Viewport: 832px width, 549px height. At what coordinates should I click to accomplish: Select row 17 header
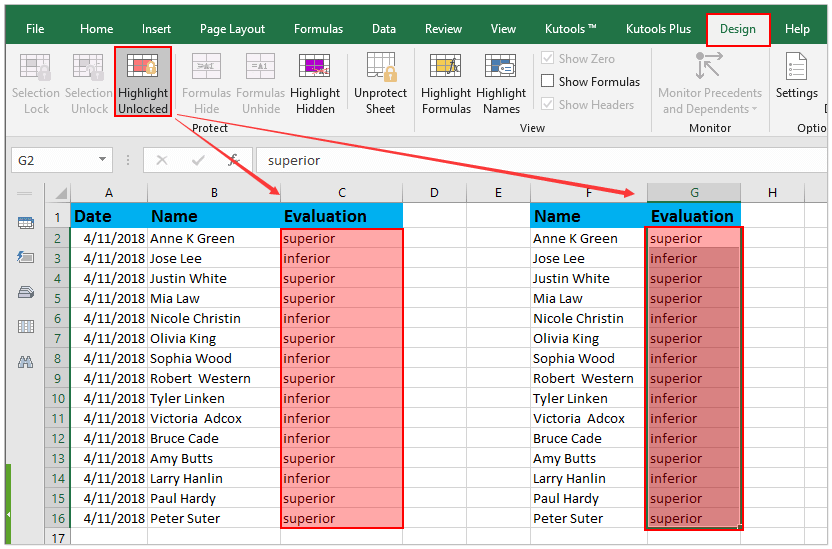tap(57, 538)
